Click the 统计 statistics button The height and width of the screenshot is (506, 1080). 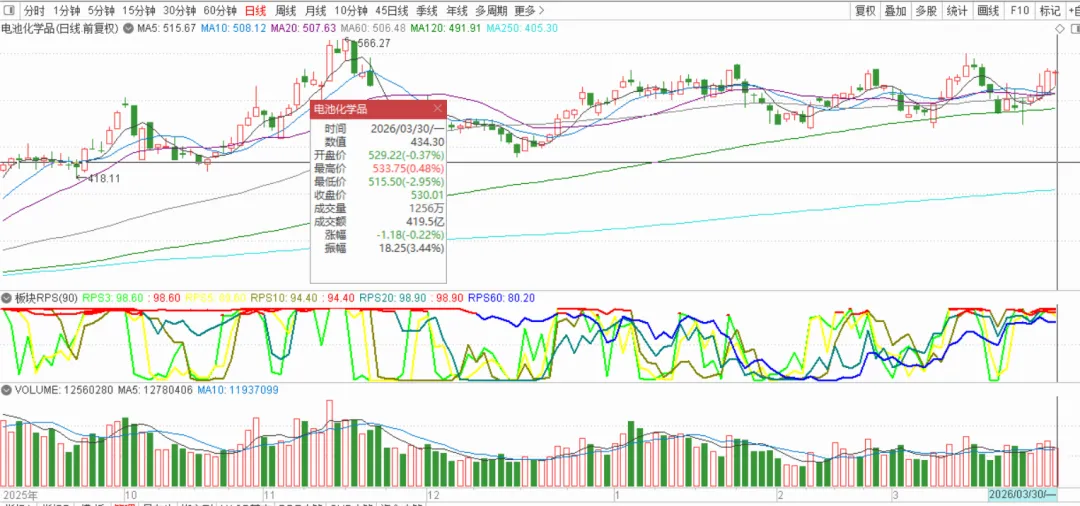(956, 11)
